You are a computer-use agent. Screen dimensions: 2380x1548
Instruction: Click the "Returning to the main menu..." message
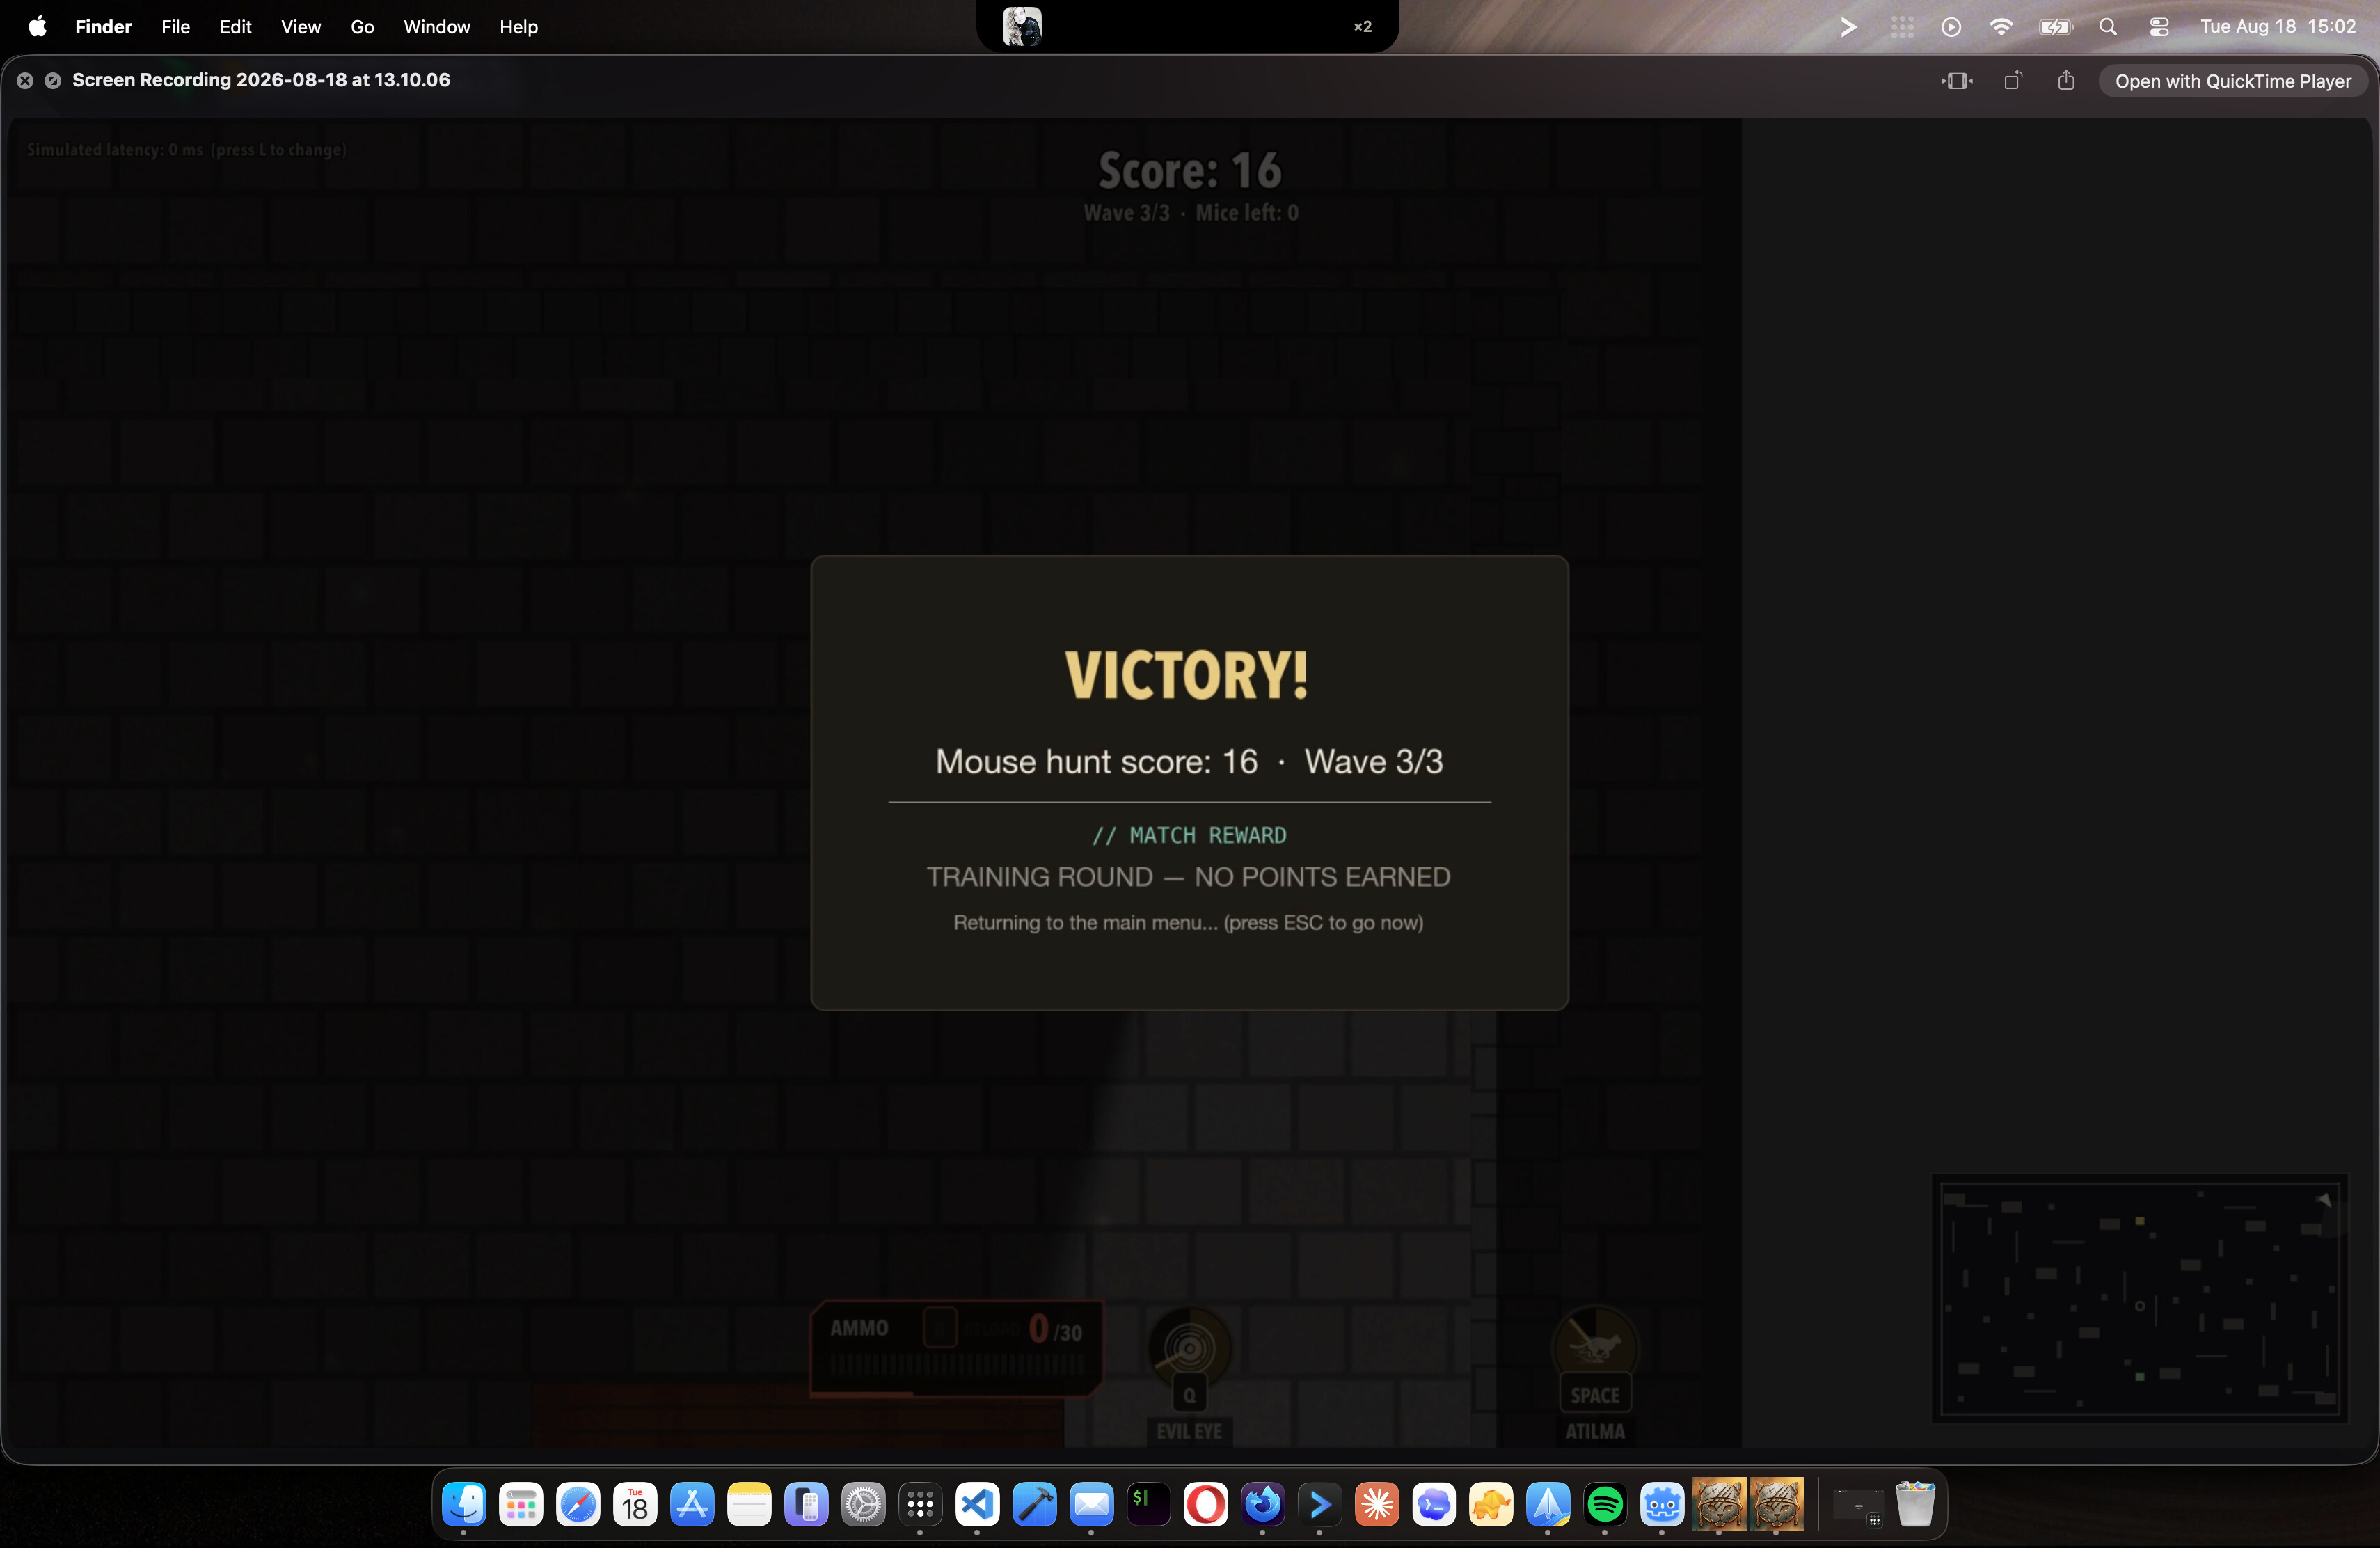pyautogui.click(x=1188, y=922)
